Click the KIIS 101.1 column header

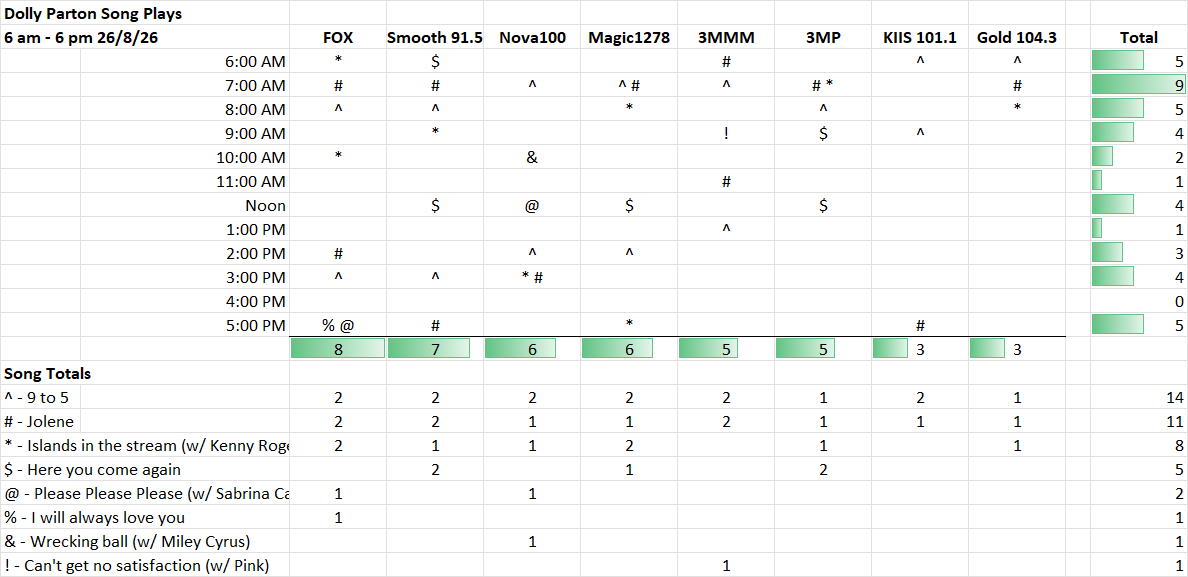(920, 37)
